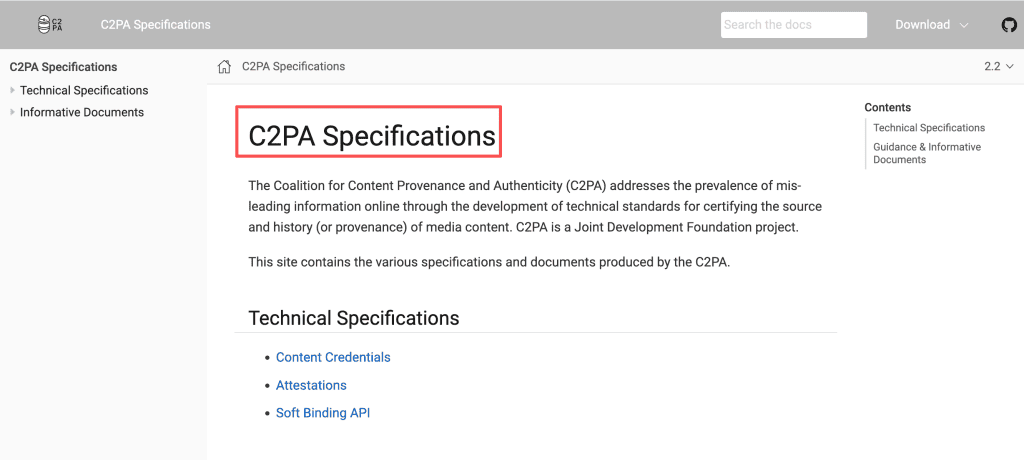The image size is (1024, 460).
Task: Select Informative Documents in the sidebar
Action: pyautogui.click(x=82, y=112)
